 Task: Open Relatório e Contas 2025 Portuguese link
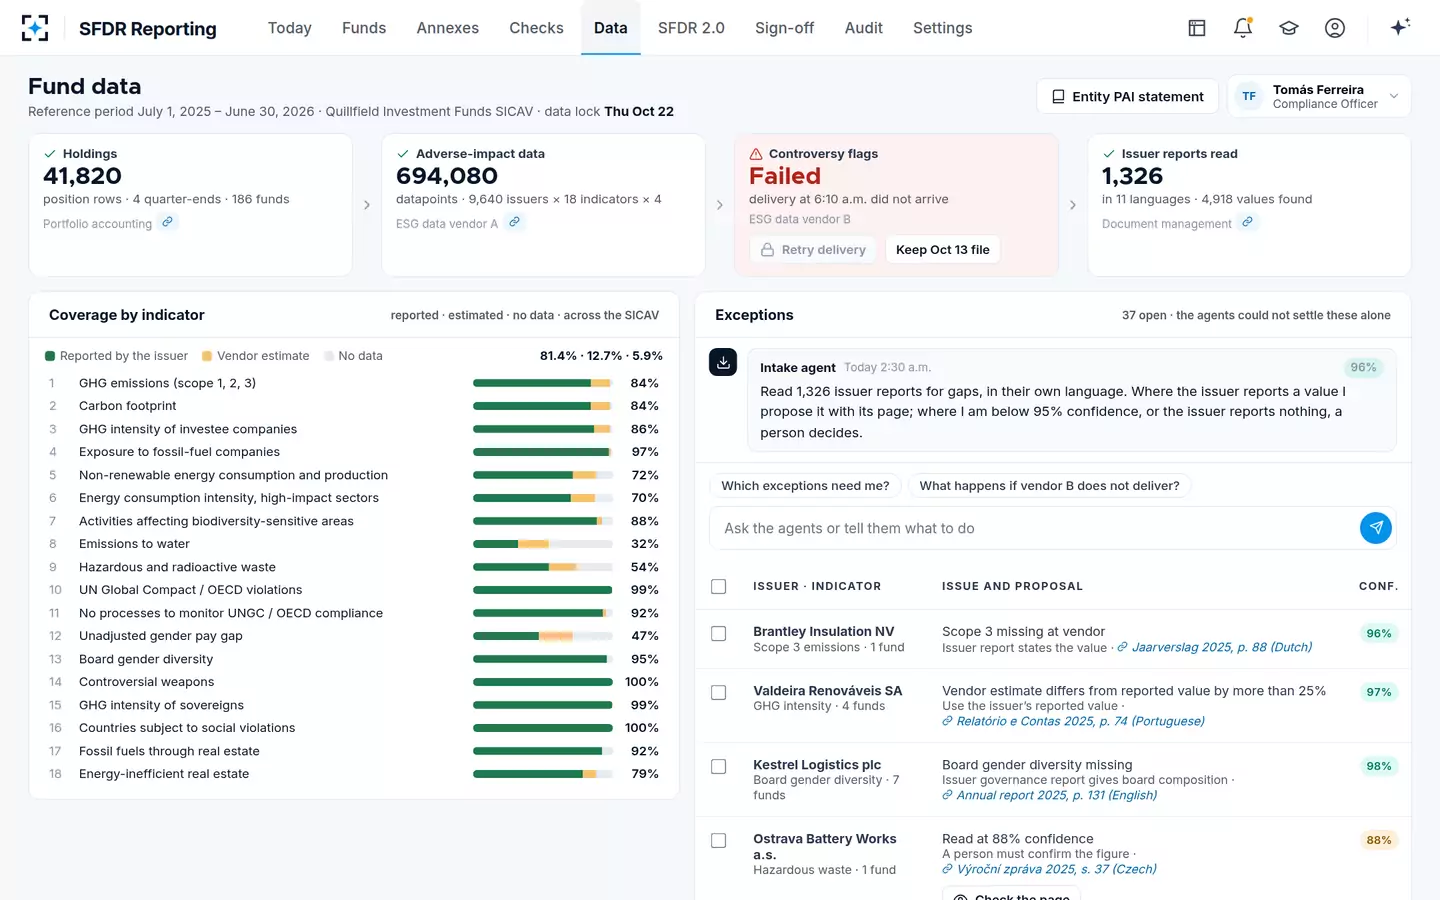pyautogui.click(x=1073, y=721)
